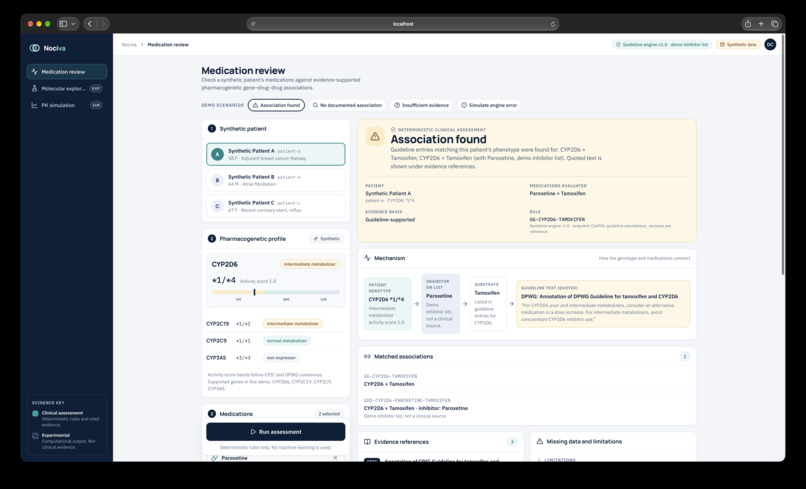The image size is (806, 489).
Task: Click the Synthetic patient step 1 number
Action: (211, 129)
